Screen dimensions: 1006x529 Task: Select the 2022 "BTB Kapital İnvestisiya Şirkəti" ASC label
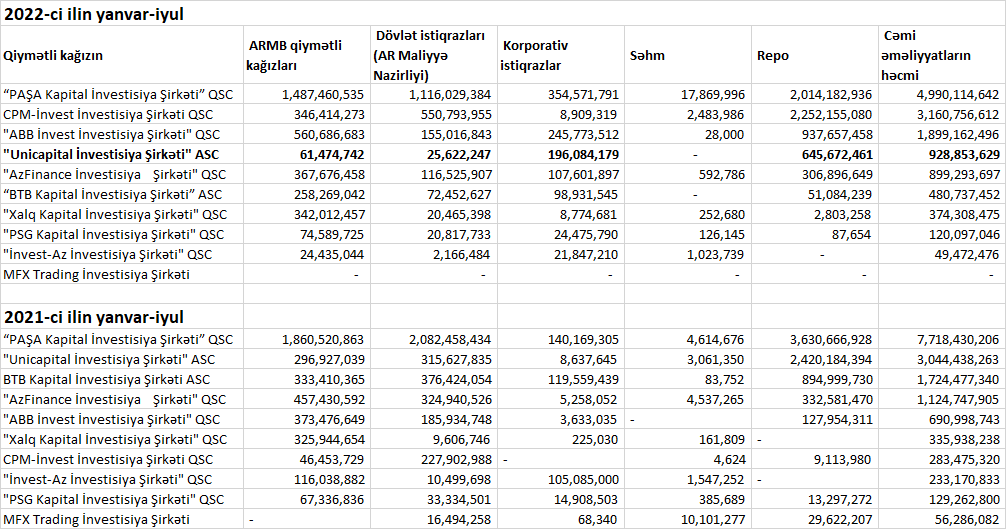pos(122,194)
